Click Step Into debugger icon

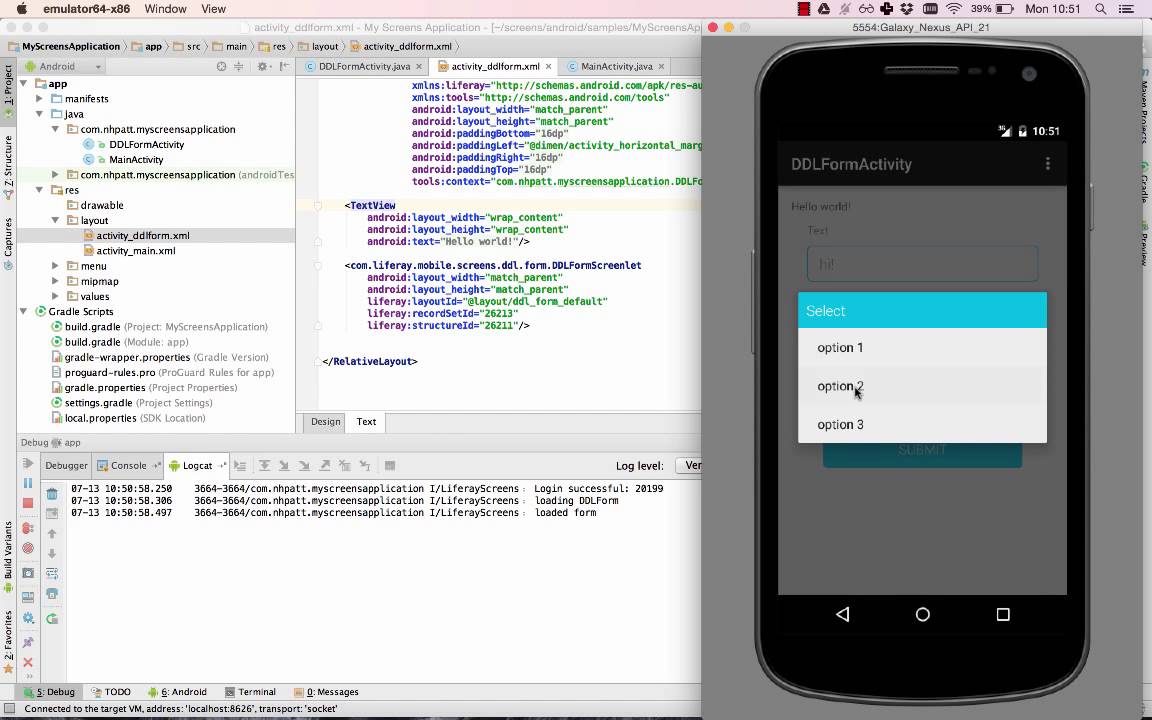click(284, 466)
